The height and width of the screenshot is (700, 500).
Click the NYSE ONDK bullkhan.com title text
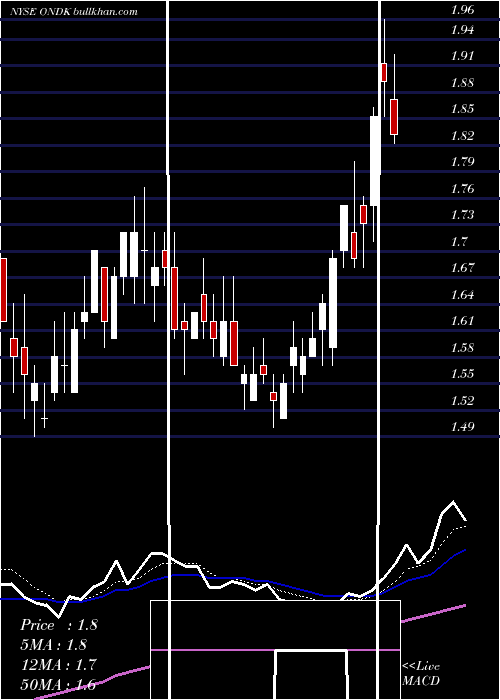[x=74, y=12]
